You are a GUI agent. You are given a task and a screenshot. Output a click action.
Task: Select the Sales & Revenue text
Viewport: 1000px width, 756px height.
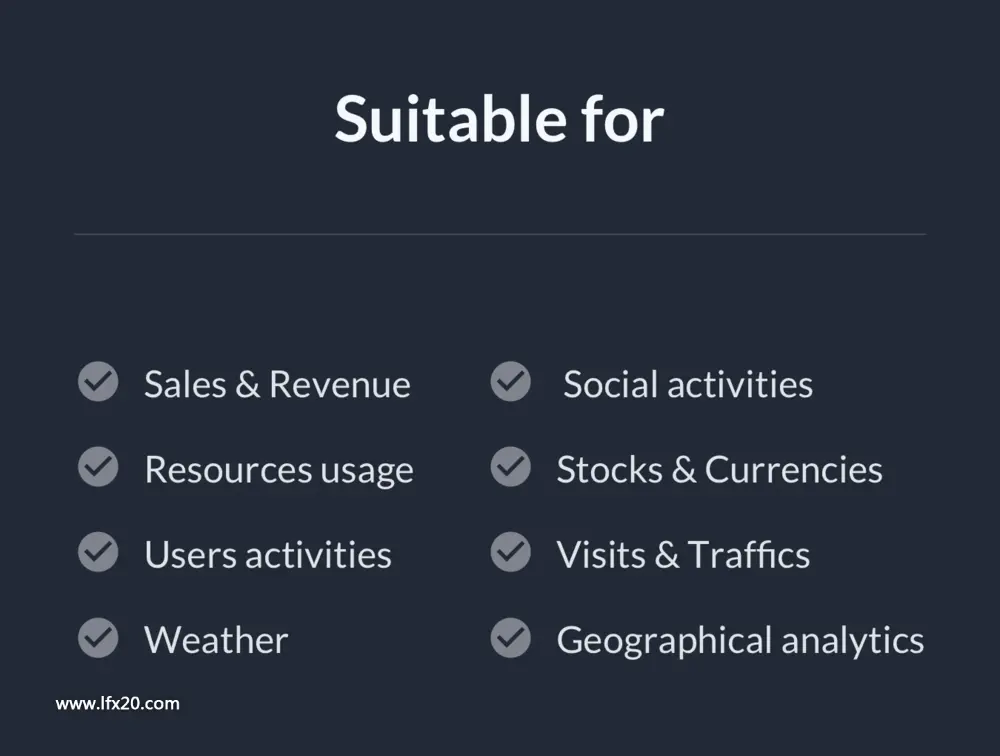(x=277, y=384)
